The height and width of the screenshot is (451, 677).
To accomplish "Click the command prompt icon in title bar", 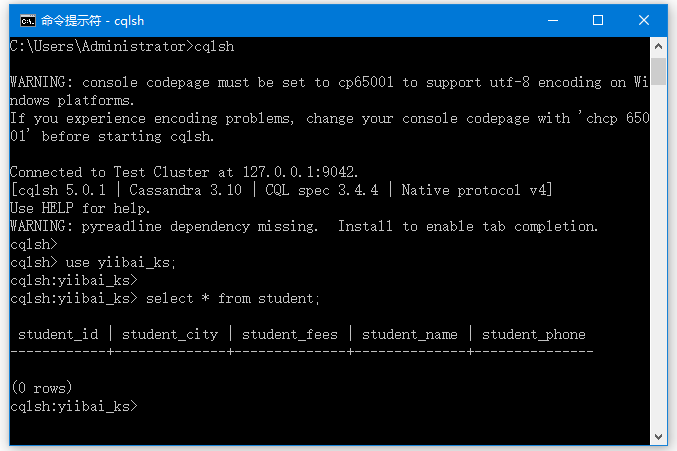I will coord(27,20).
